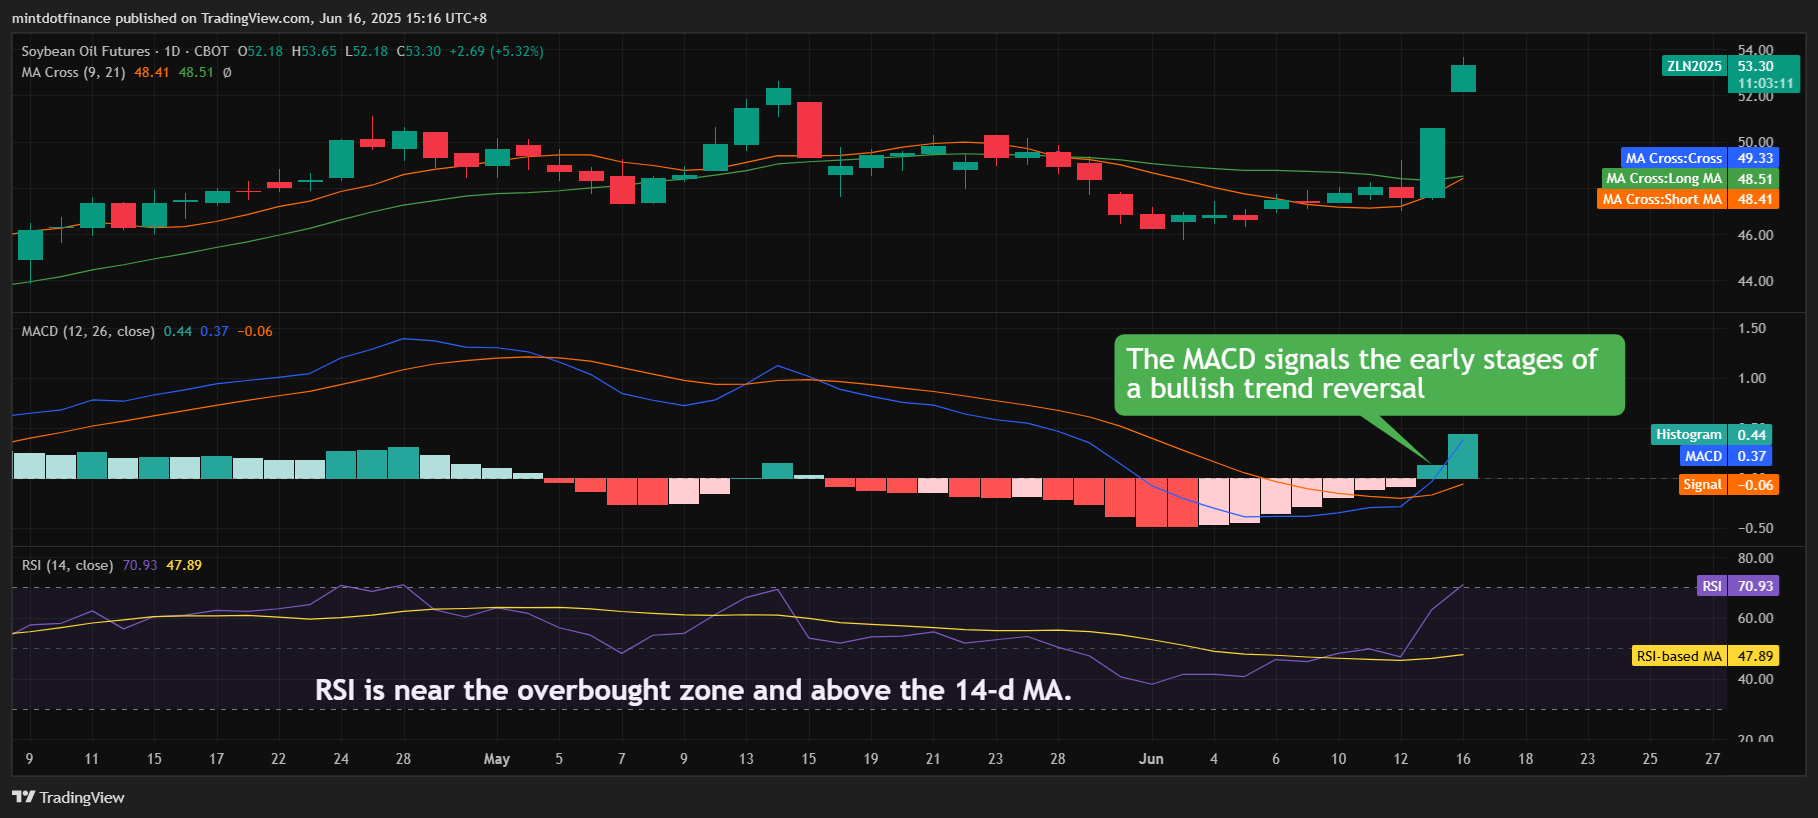Click the purple RSI axis label
The image size is (1818, 818).
(1712, 586)
